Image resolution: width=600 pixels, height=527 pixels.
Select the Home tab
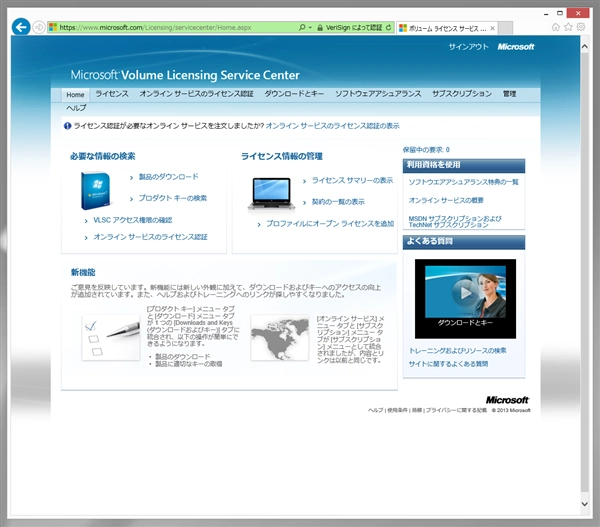click(75, 95)
